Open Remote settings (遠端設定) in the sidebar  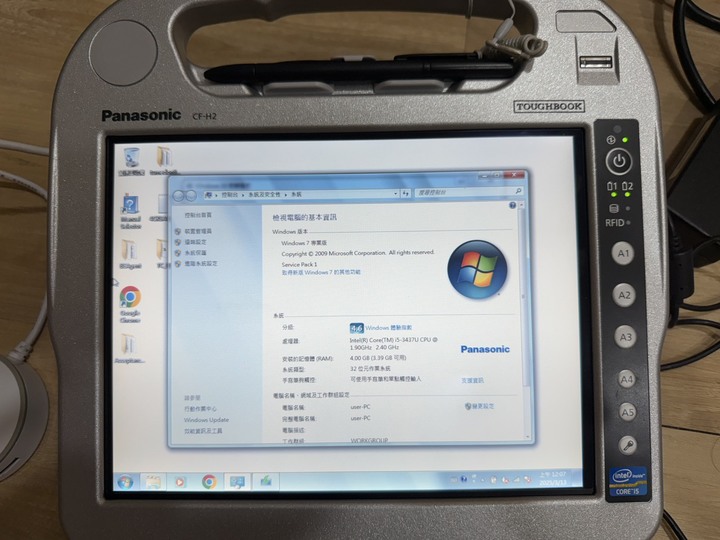[x=195, y=242]
